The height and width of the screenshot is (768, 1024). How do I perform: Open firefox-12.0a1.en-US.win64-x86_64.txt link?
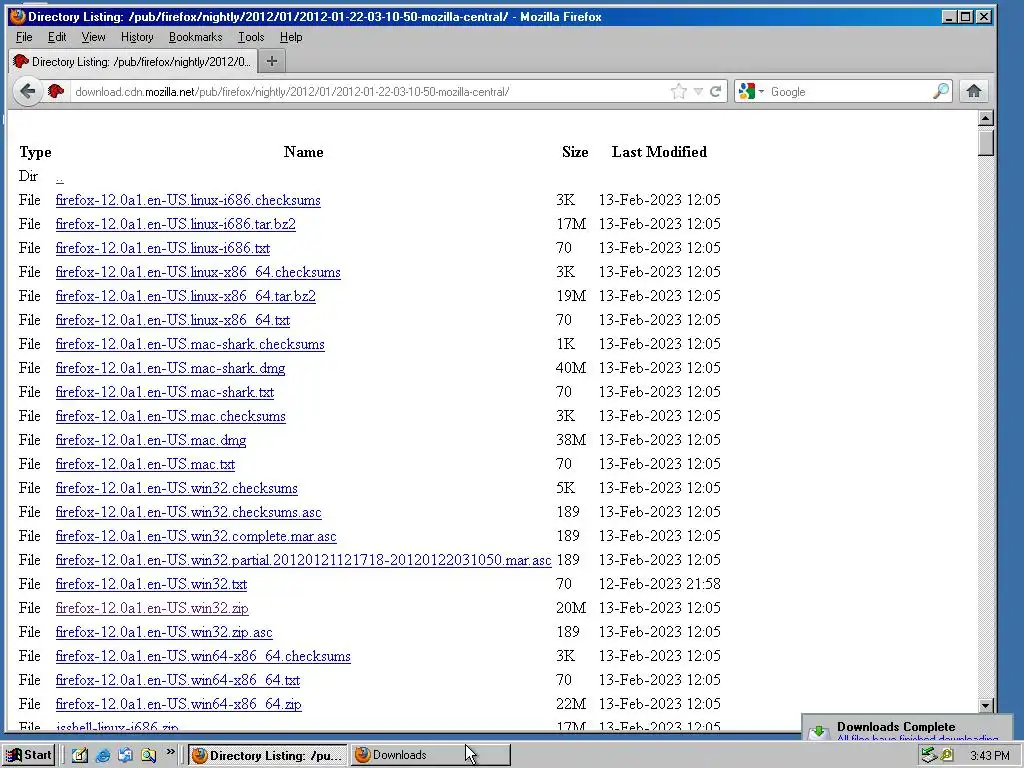point(178,680)
